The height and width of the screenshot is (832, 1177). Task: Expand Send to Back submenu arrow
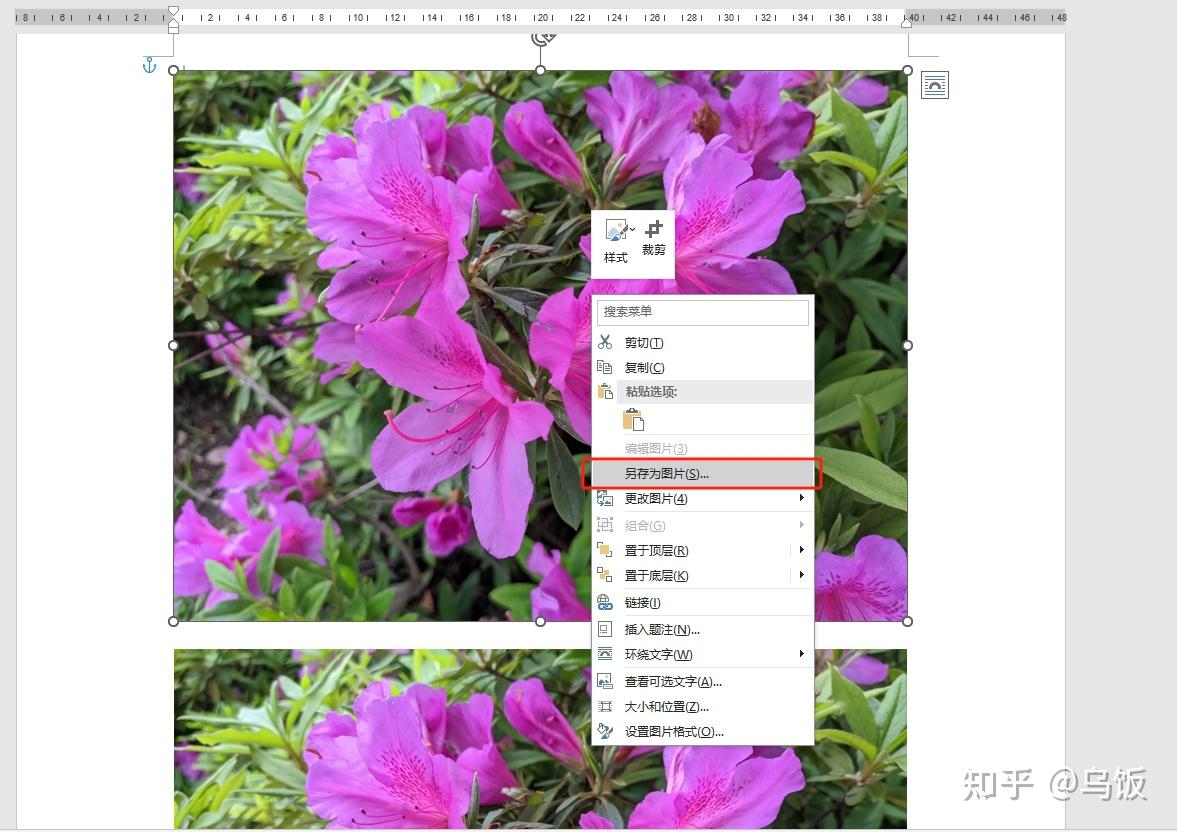pyautogui.click(x=802, y=575)
